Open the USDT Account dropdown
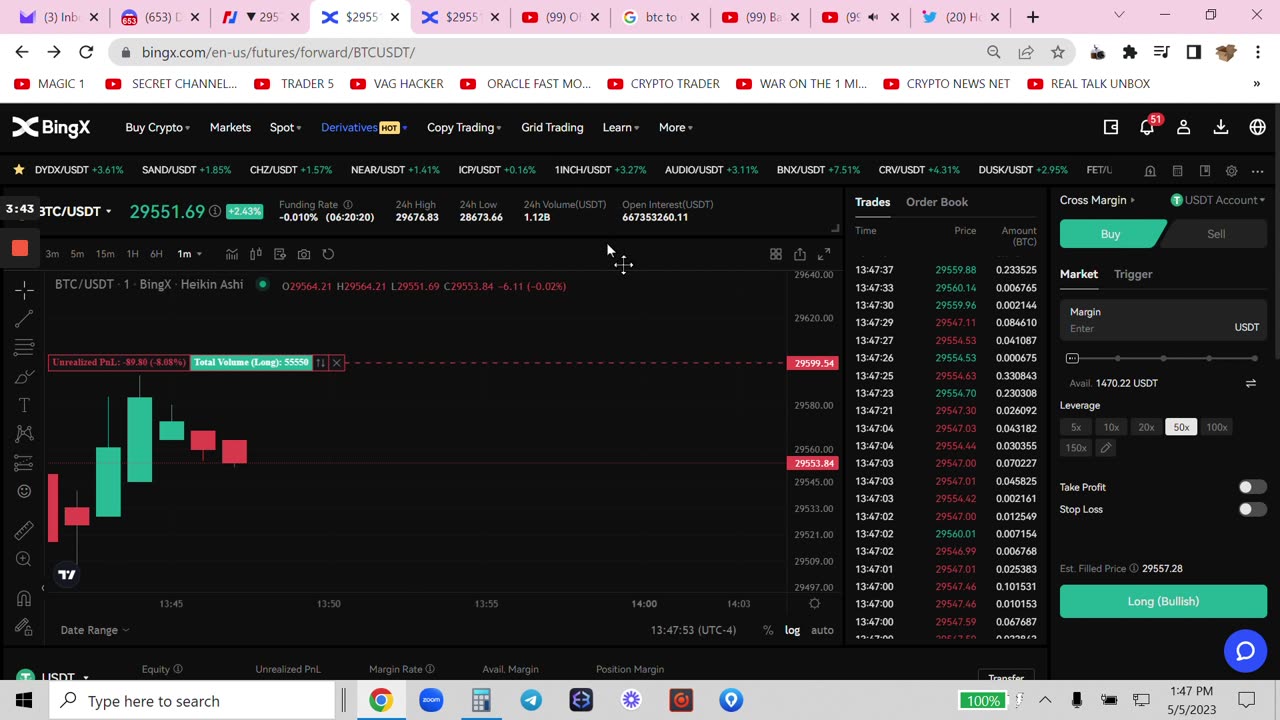 click(x=1218, y=200)
